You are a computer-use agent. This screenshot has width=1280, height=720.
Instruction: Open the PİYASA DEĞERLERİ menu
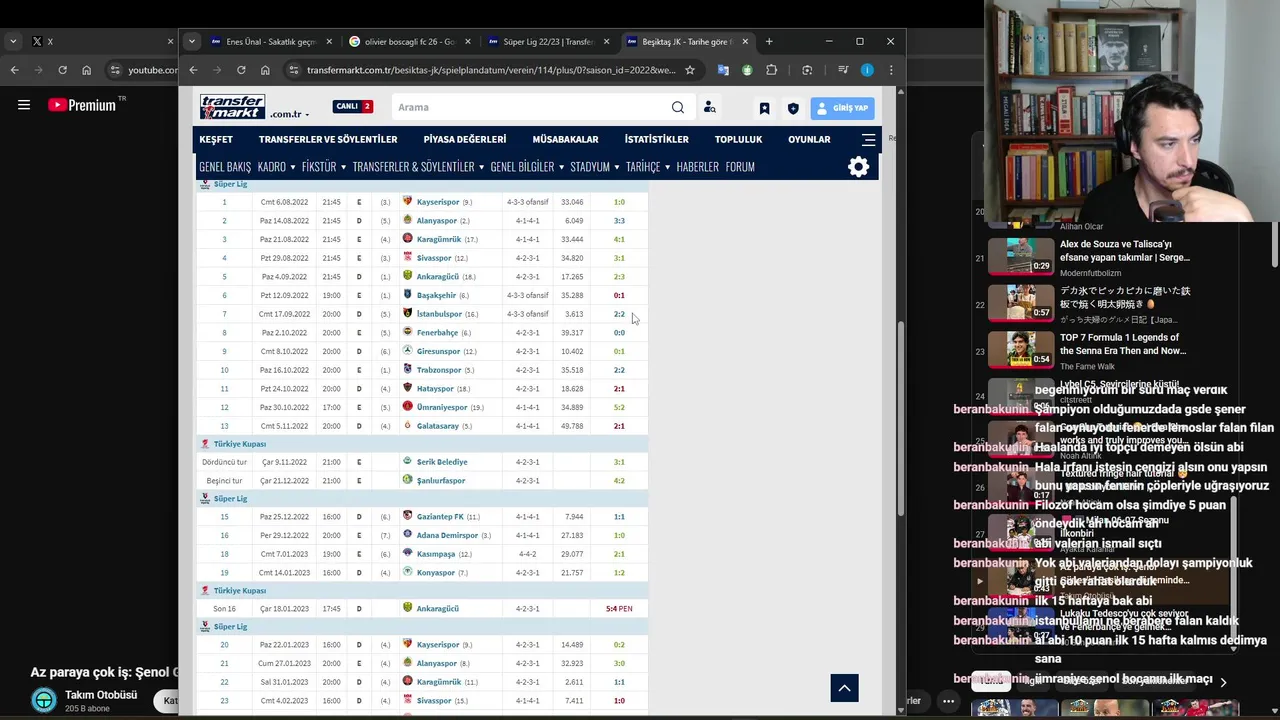pos(465,139)
